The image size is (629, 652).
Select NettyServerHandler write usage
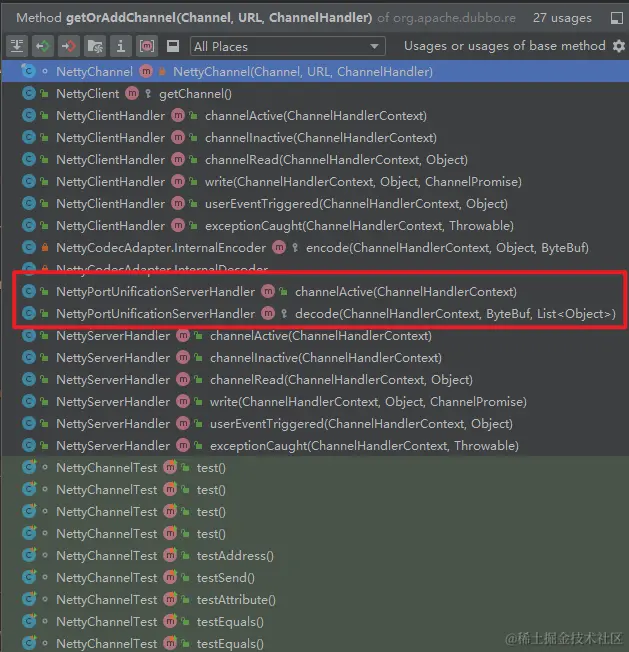pyautogui.click(x=315, y=402)
